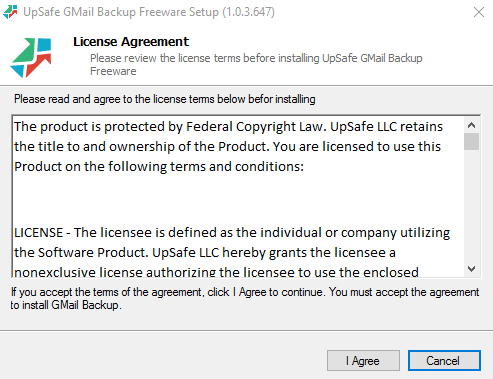
Task: Click the scrollbar track below the thumb
Action: pyautogui.click(x=471, y=205)
